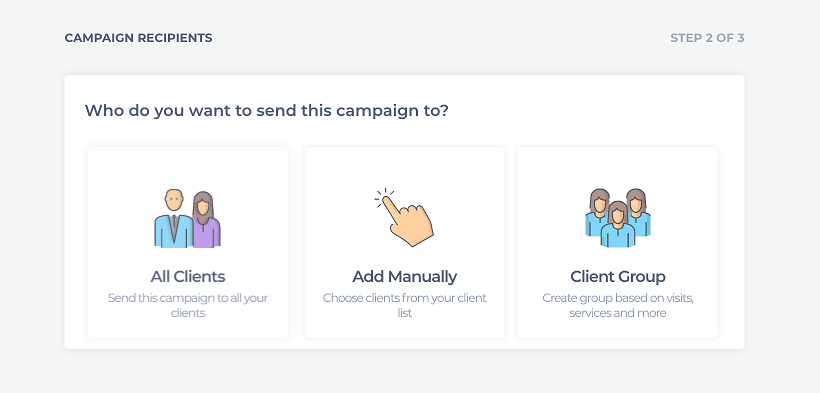Click the pointing hand Add Manually icon

click(404, 217)
